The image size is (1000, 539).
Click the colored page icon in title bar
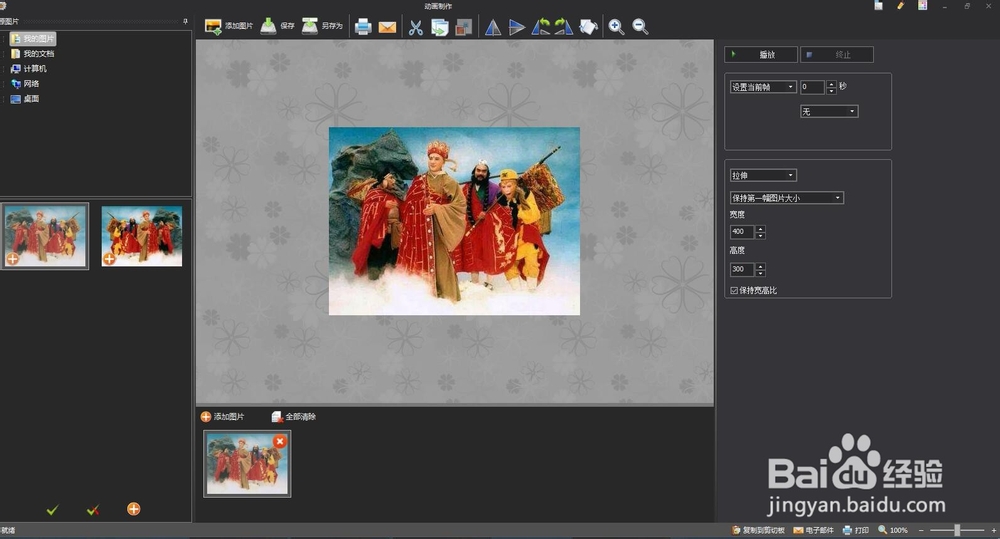pyautogui.click(x=922, y=5)
